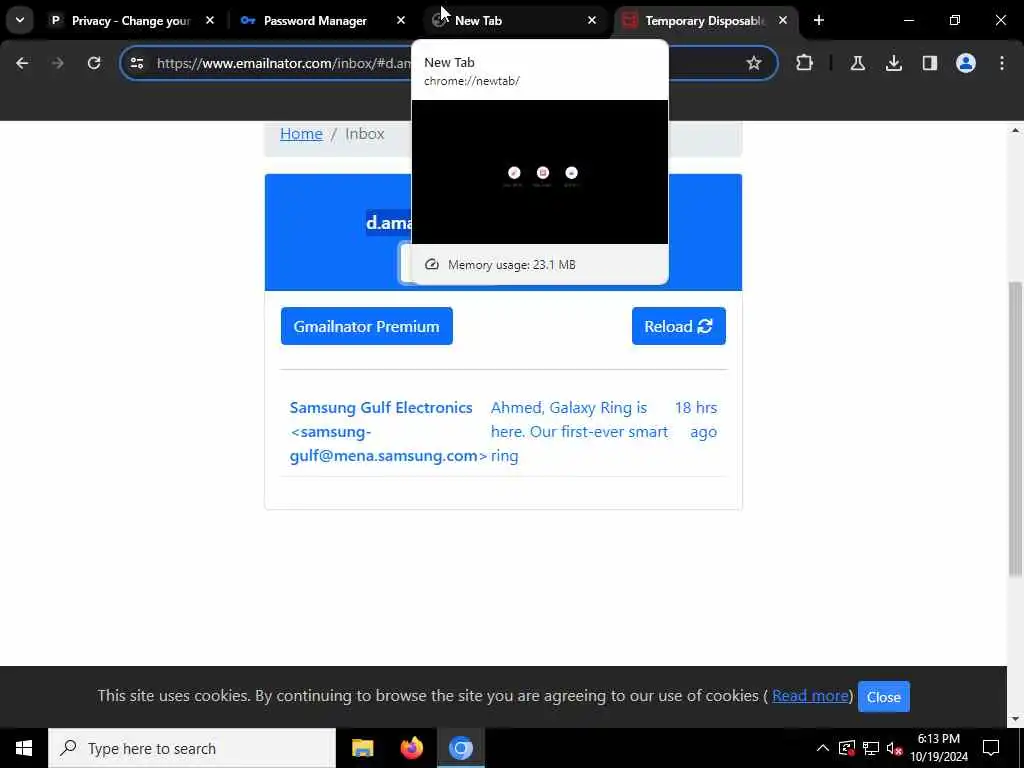Reload the page using the browser refresh icon
This screenshot has width=1024, height=768.
click(x=94, y=63)
